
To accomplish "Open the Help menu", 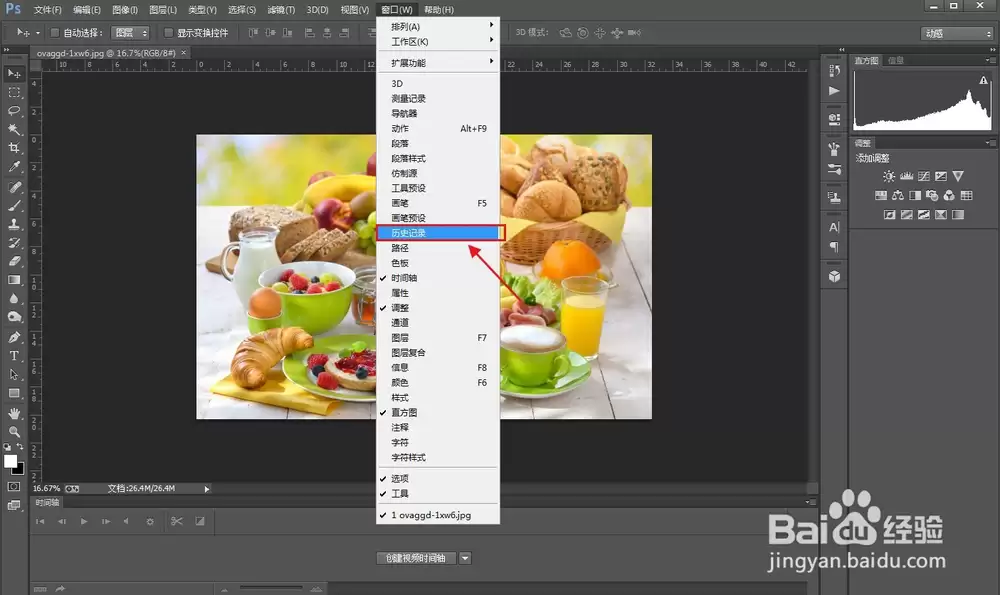I will [x=439, y=10].
